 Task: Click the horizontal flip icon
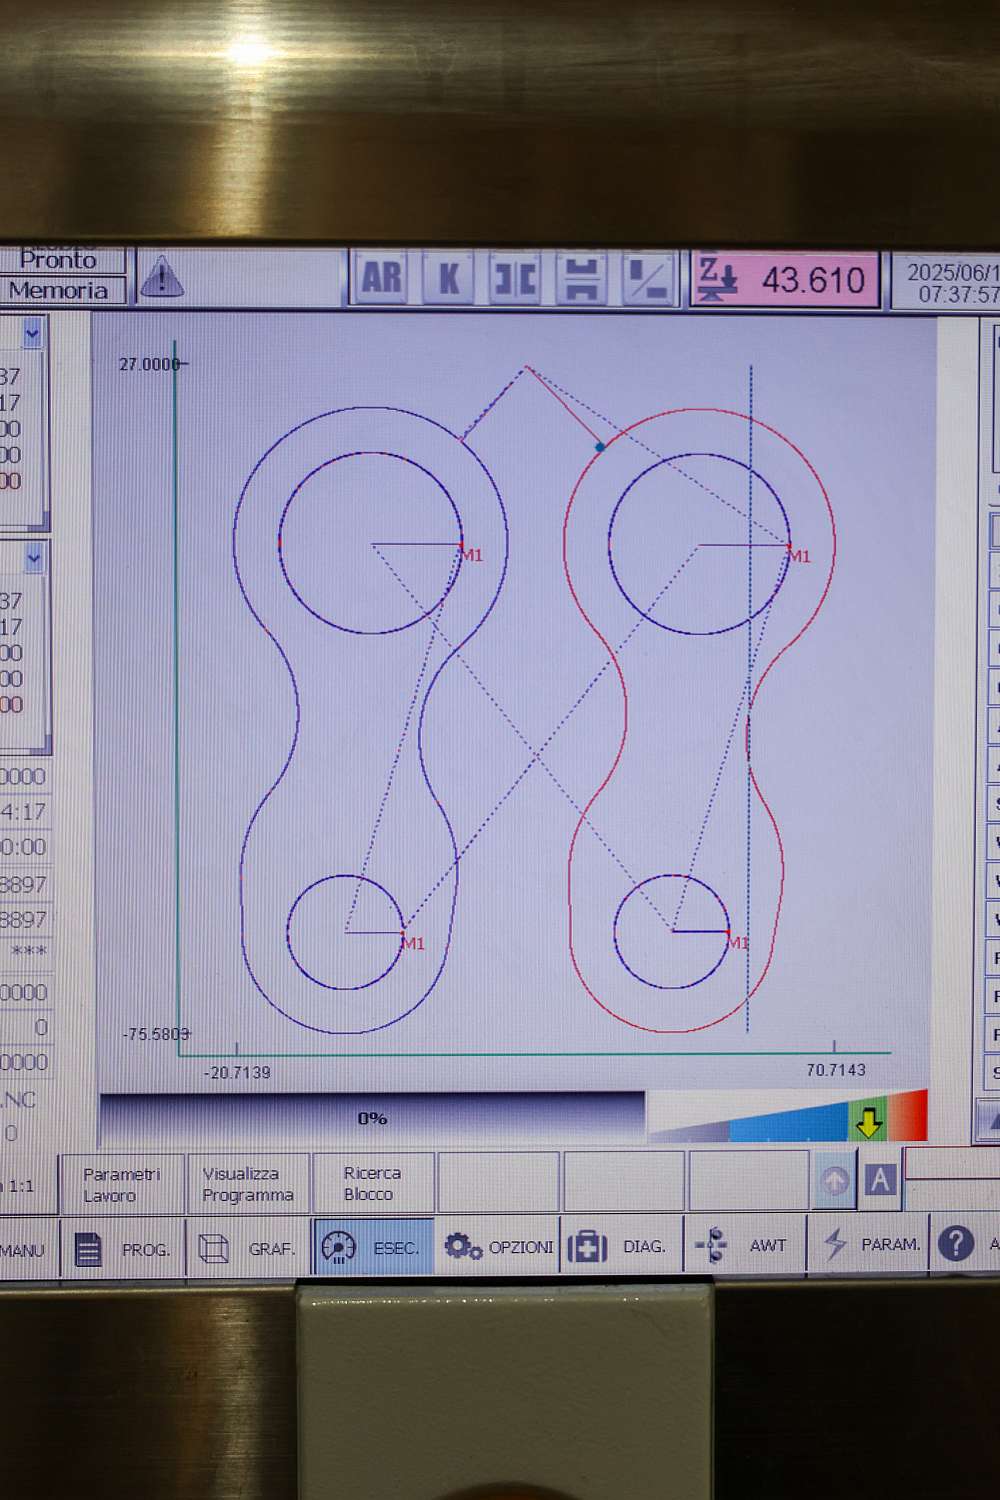[581, 279]
